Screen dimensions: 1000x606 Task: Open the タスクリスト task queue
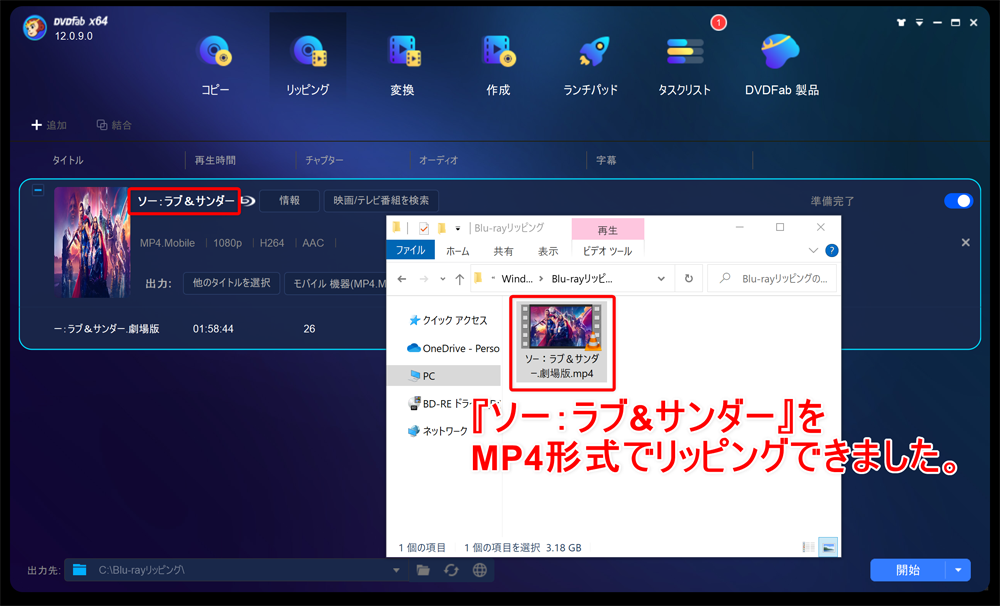click(684, 65)
